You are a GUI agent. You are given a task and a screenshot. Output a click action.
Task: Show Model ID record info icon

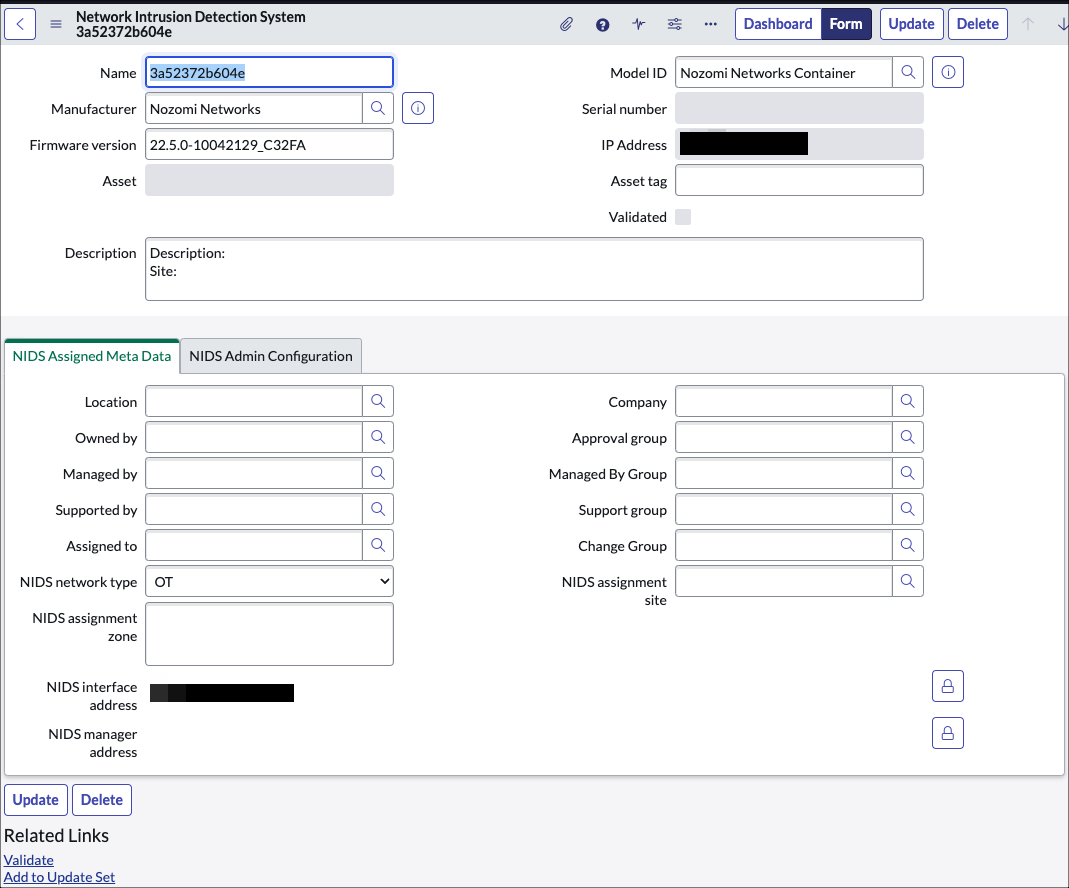click(x=947, y=72)
